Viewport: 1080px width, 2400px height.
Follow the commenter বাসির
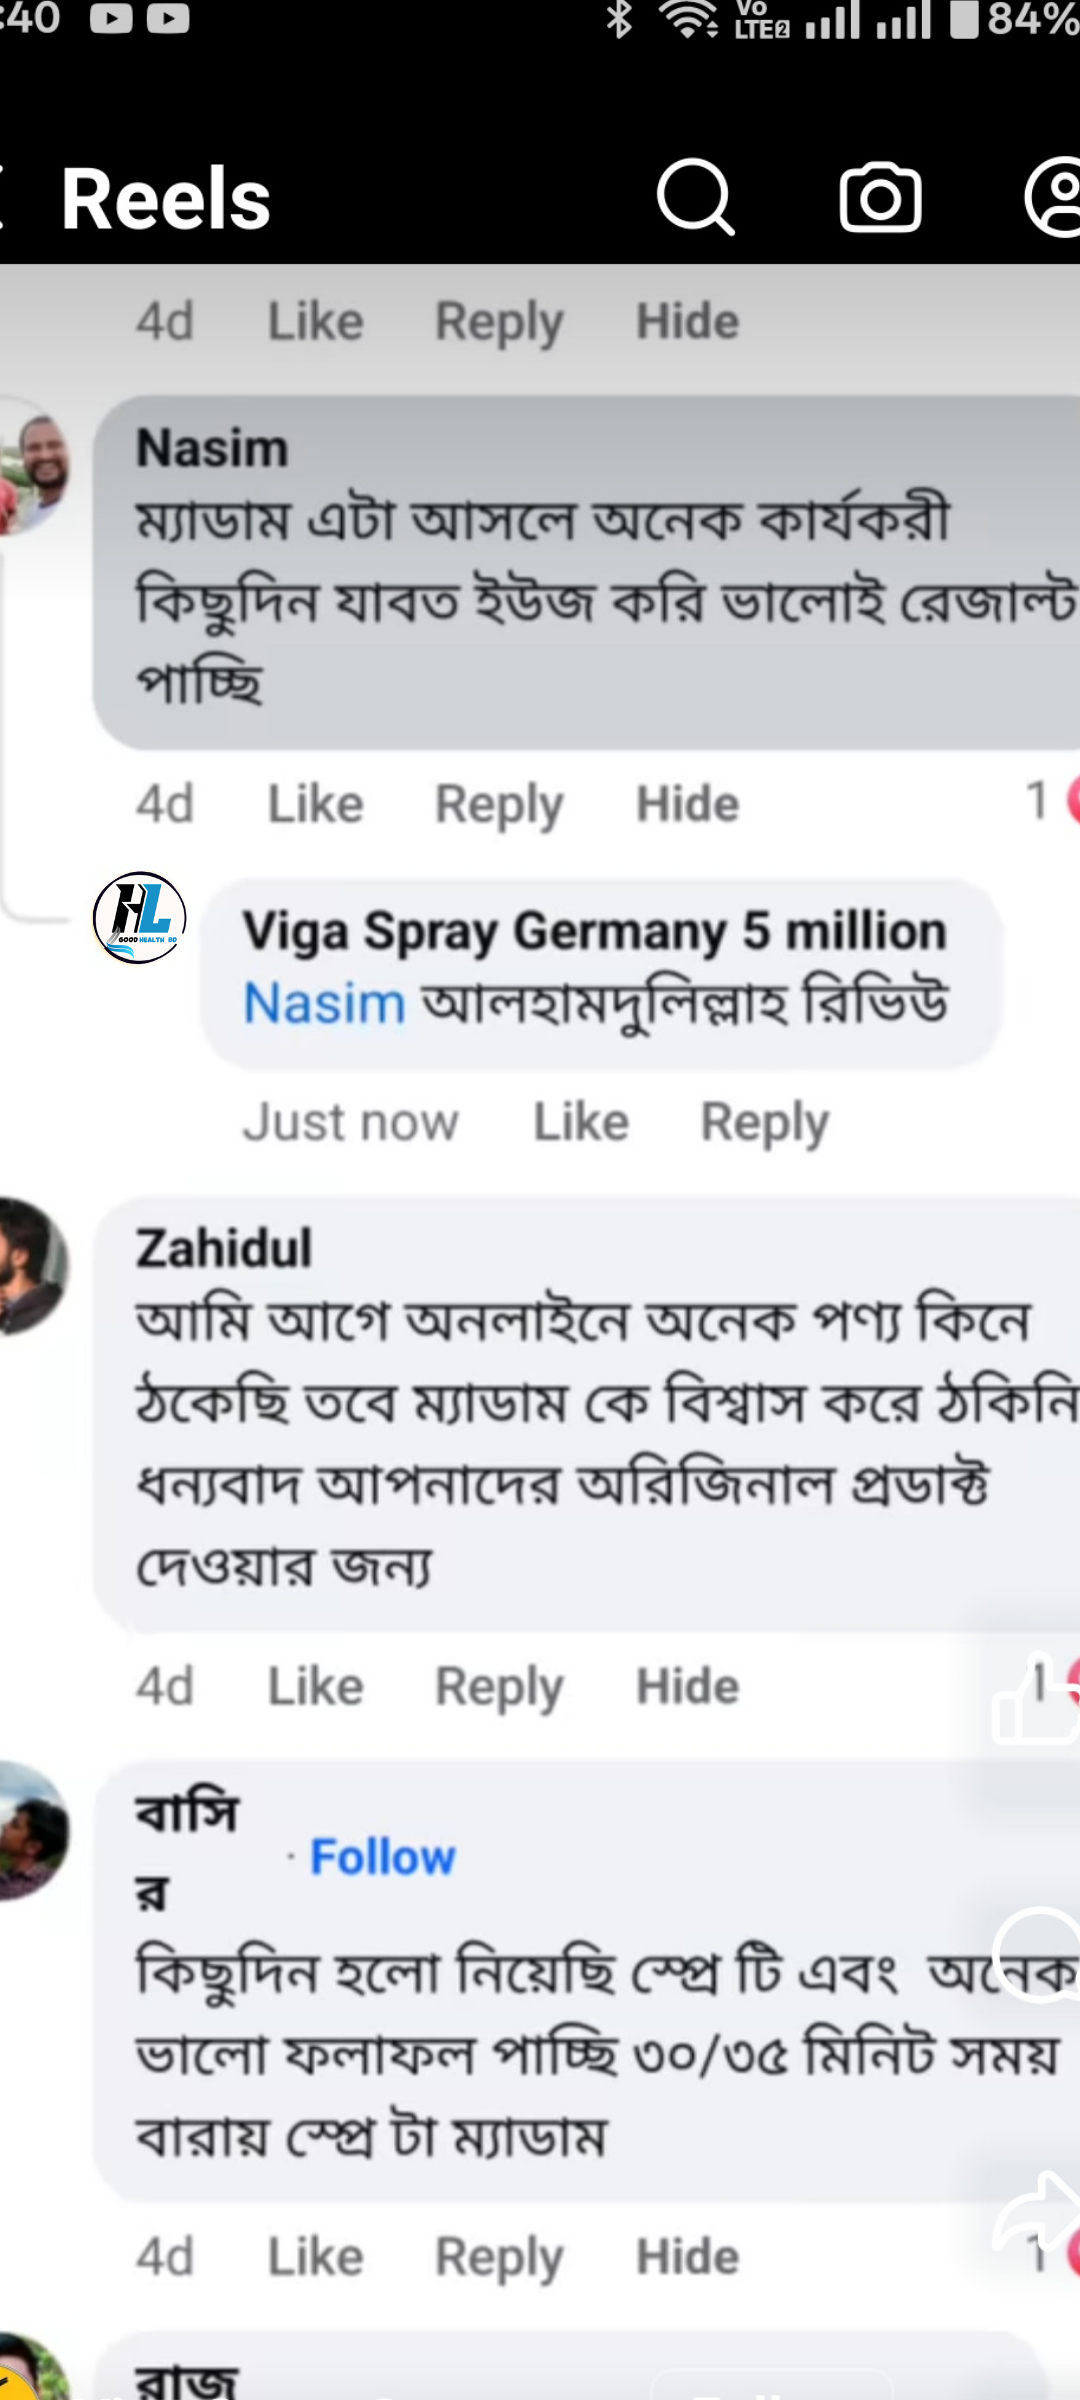383,1857
